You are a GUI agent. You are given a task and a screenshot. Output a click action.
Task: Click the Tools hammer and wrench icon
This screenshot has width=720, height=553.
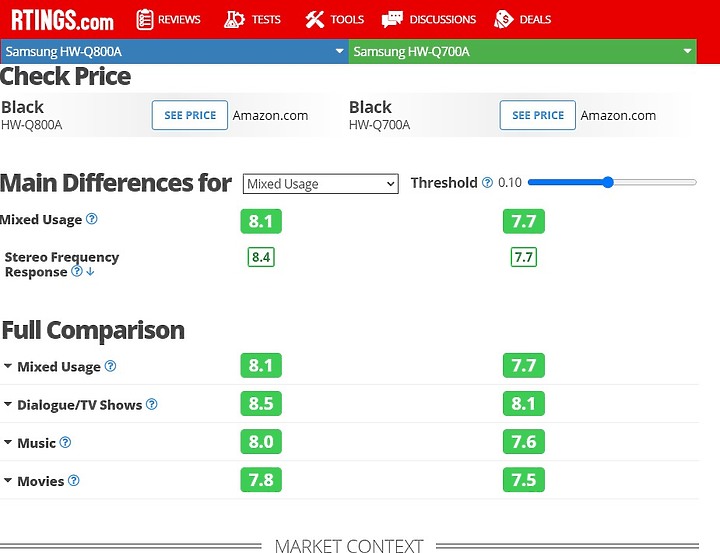pos(315,19)
